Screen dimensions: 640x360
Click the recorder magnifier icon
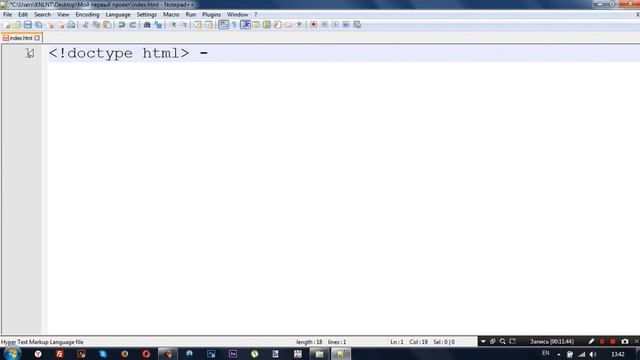click(x=502, y=341)
